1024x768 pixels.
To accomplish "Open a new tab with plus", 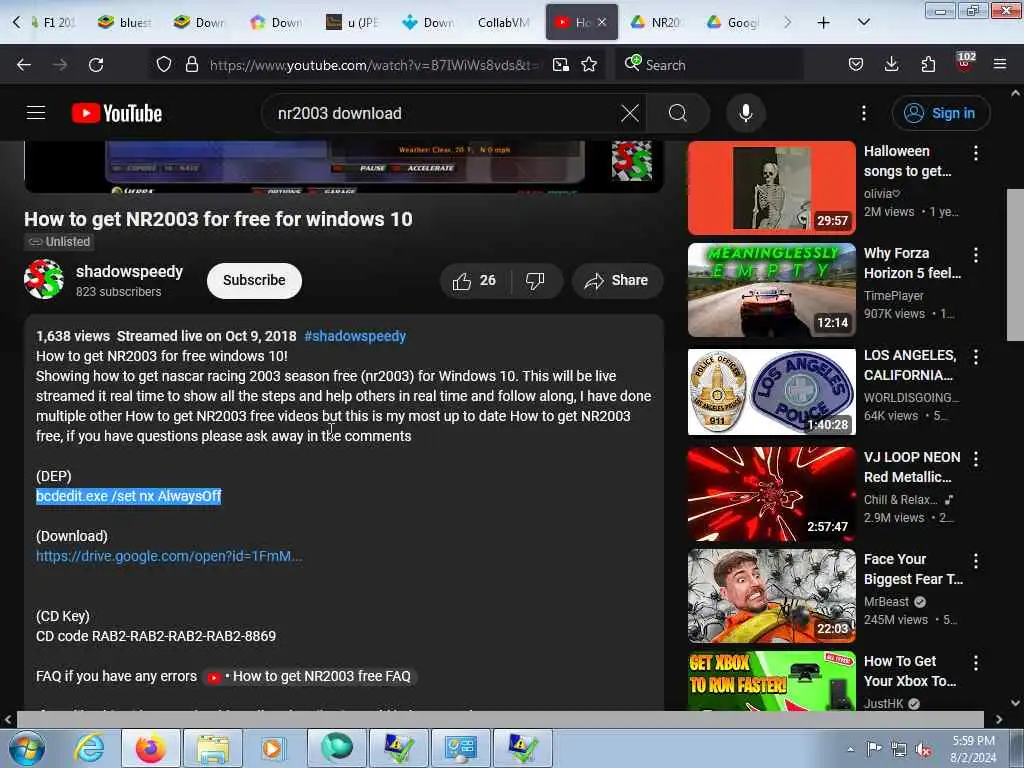I will click(x=824, y=22).
